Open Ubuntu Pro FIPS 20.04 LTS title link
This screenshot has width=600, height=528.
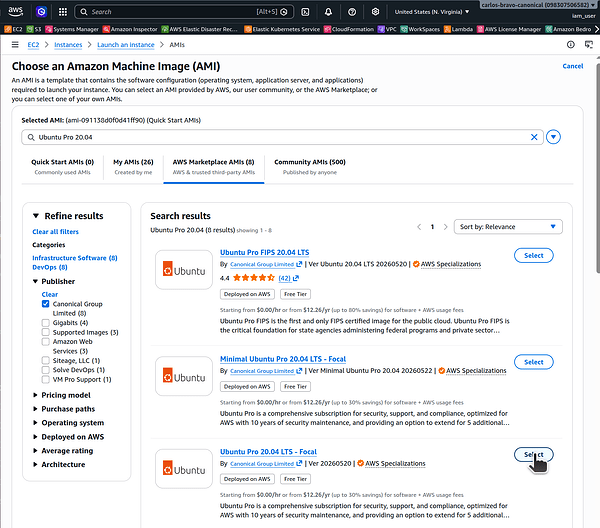(264, 253)
